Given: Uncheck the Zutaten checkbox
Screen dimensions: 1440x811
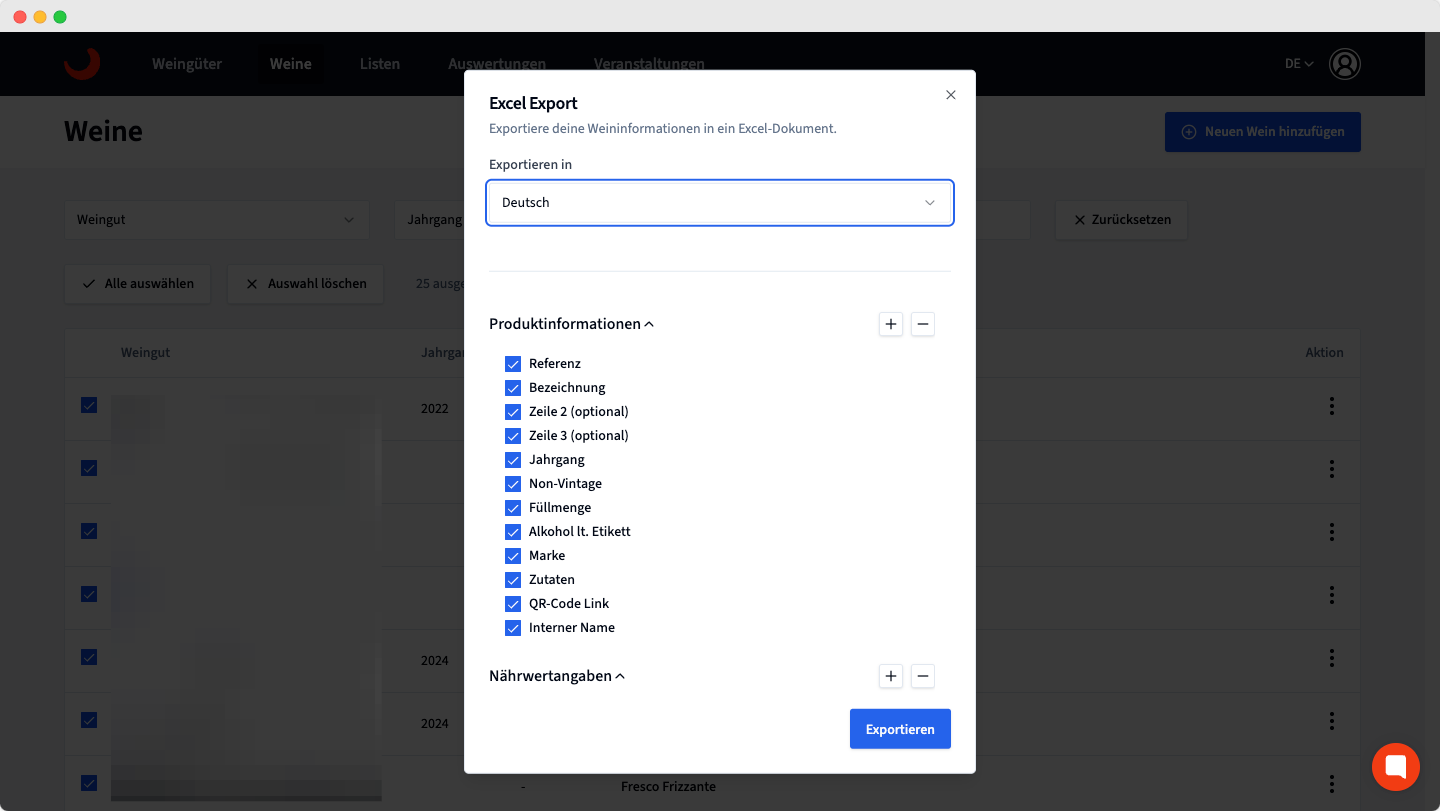Looking at the screenshot, I should [x=513, y=580].
